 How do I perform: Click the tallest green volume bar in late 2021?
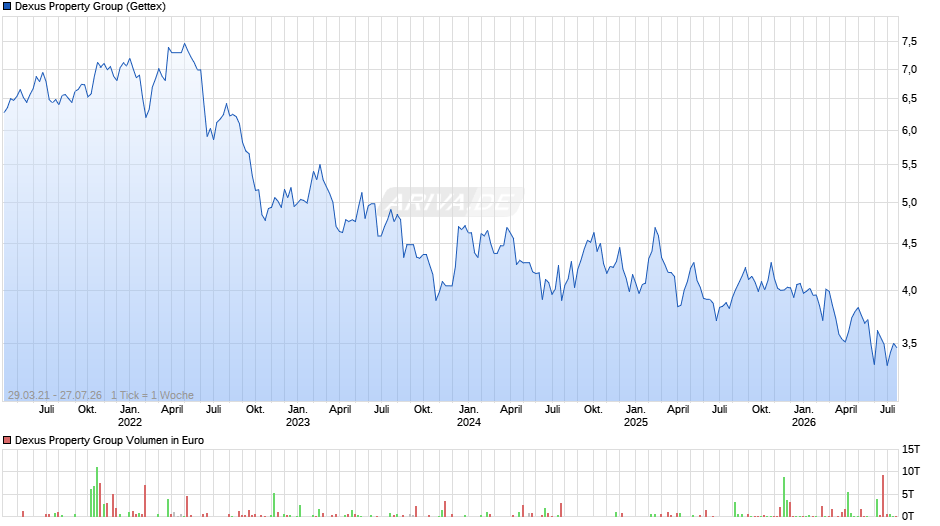point(97,492)
